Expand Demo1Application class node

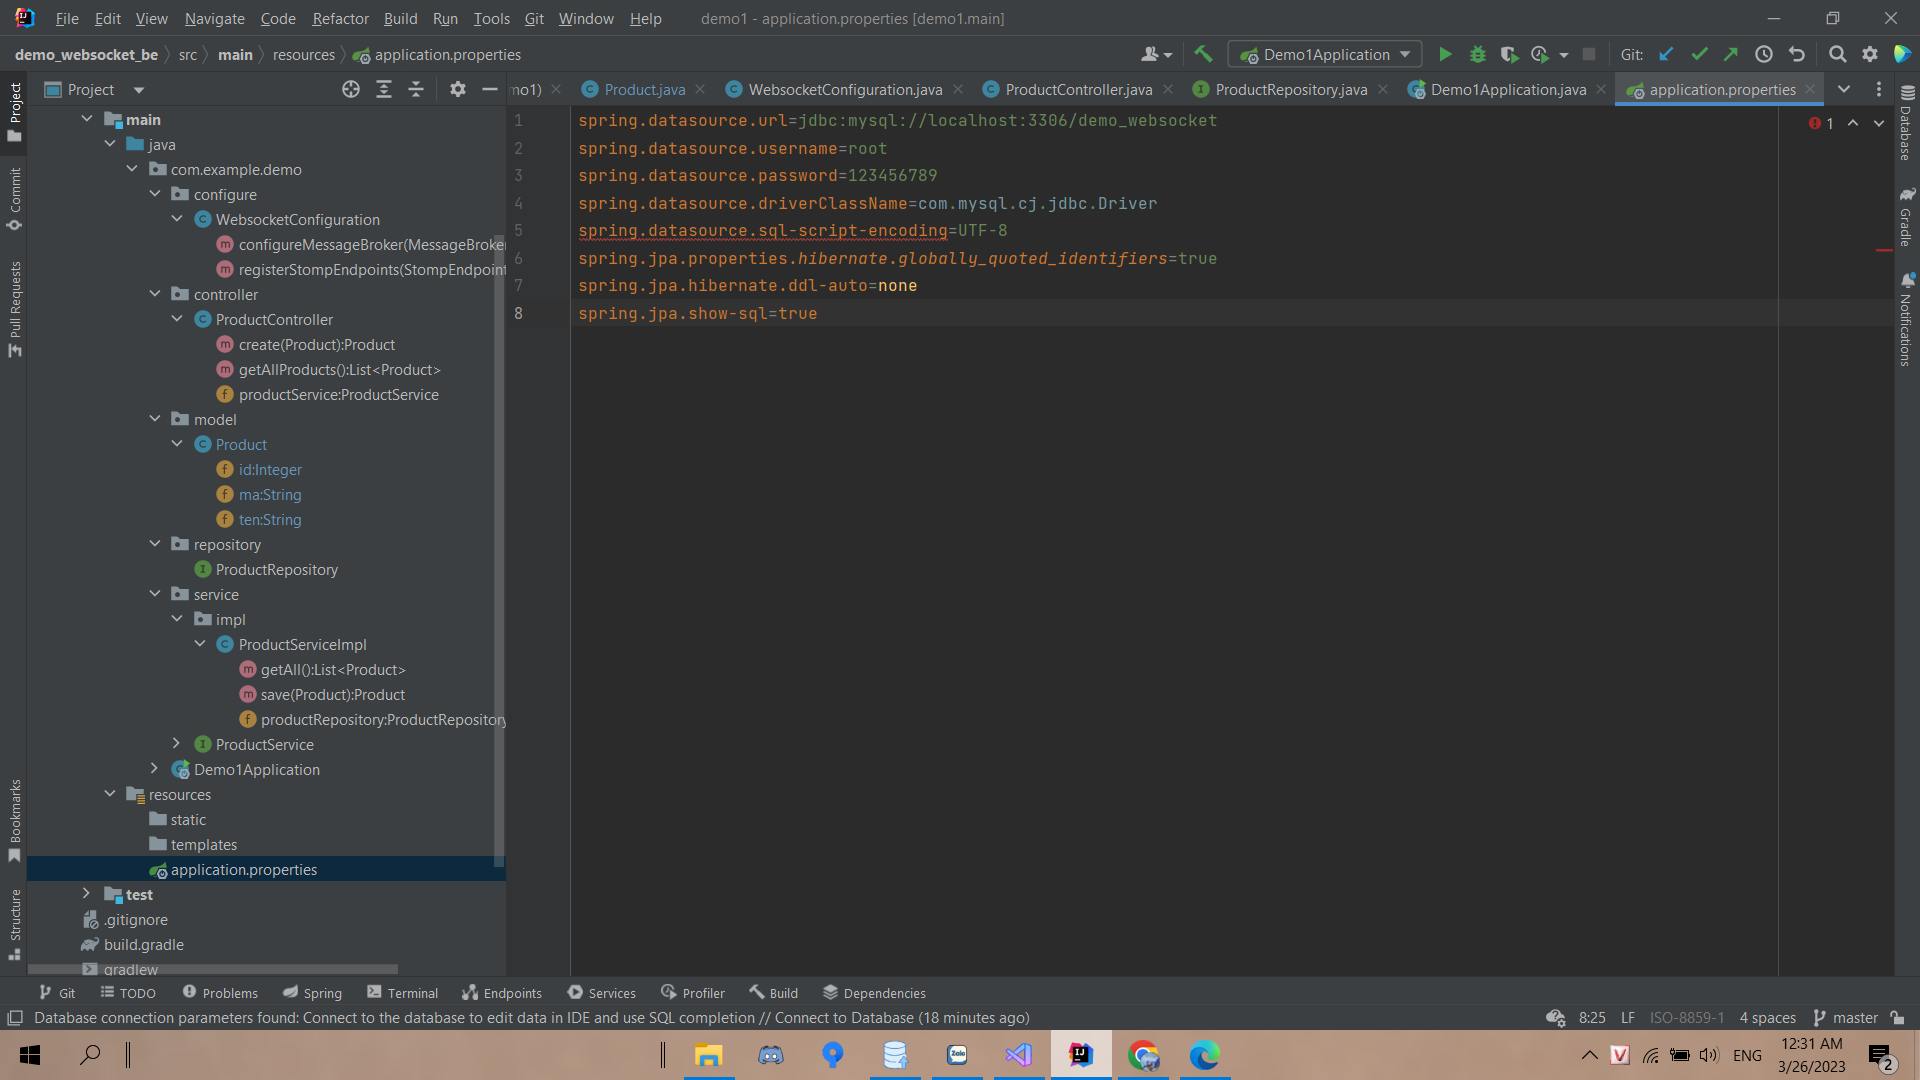pyautogui.click(x=155, y=769)
